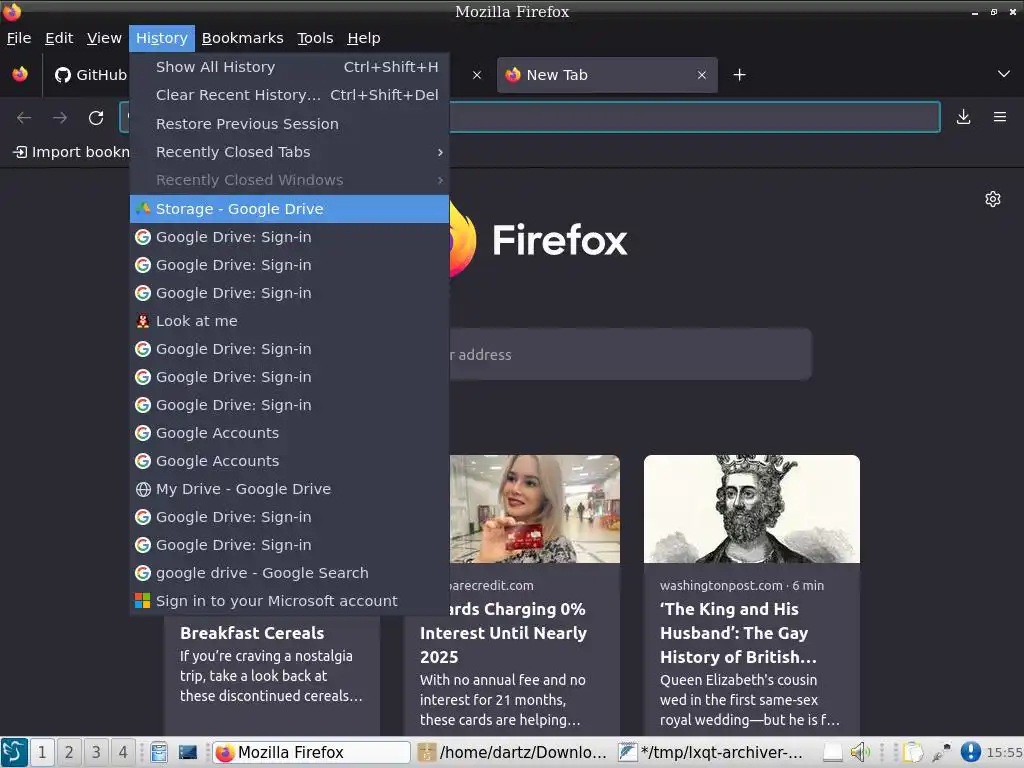1024x768 pixels.
Task: Select the New Tab tab
Action: (x=607, y=75)
